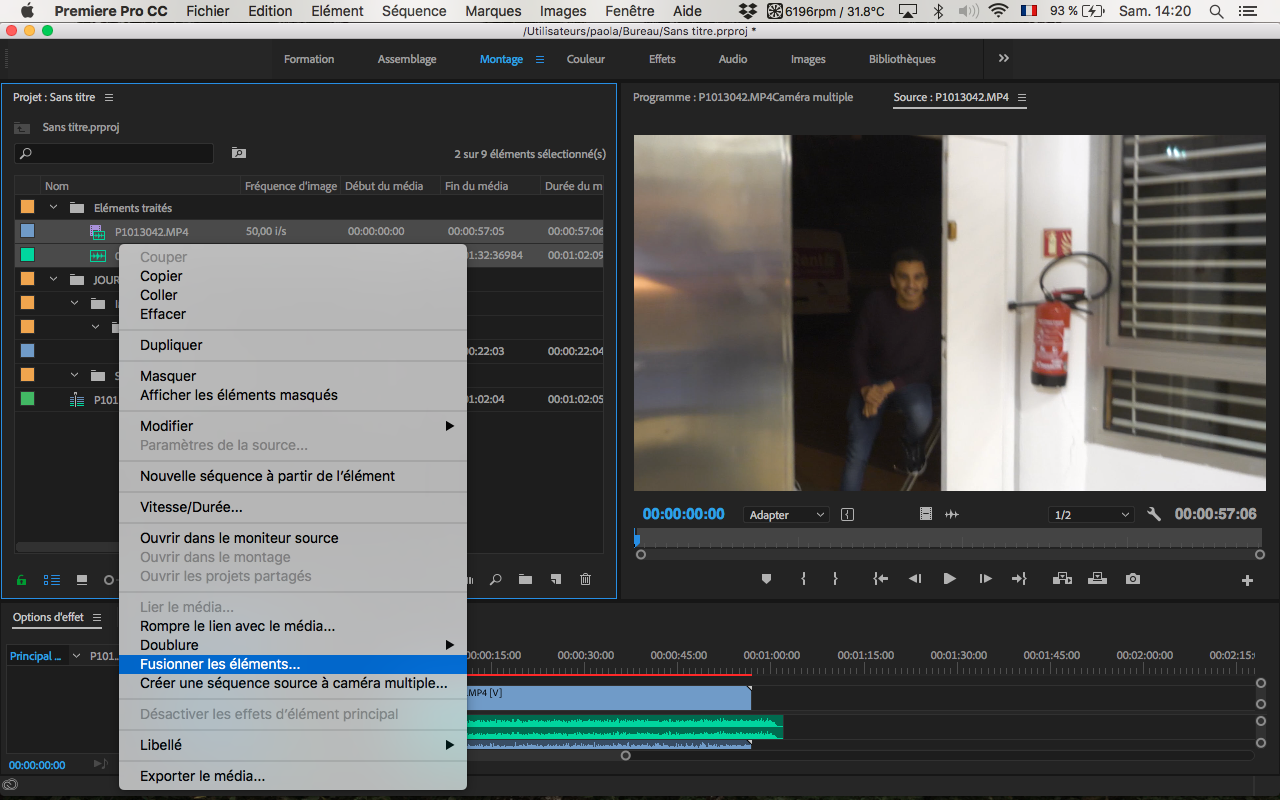Click the Project panel search magnifier icon
Viewport: 1280px width, 800px height.
pyautogui.click(x=496, y=579)
